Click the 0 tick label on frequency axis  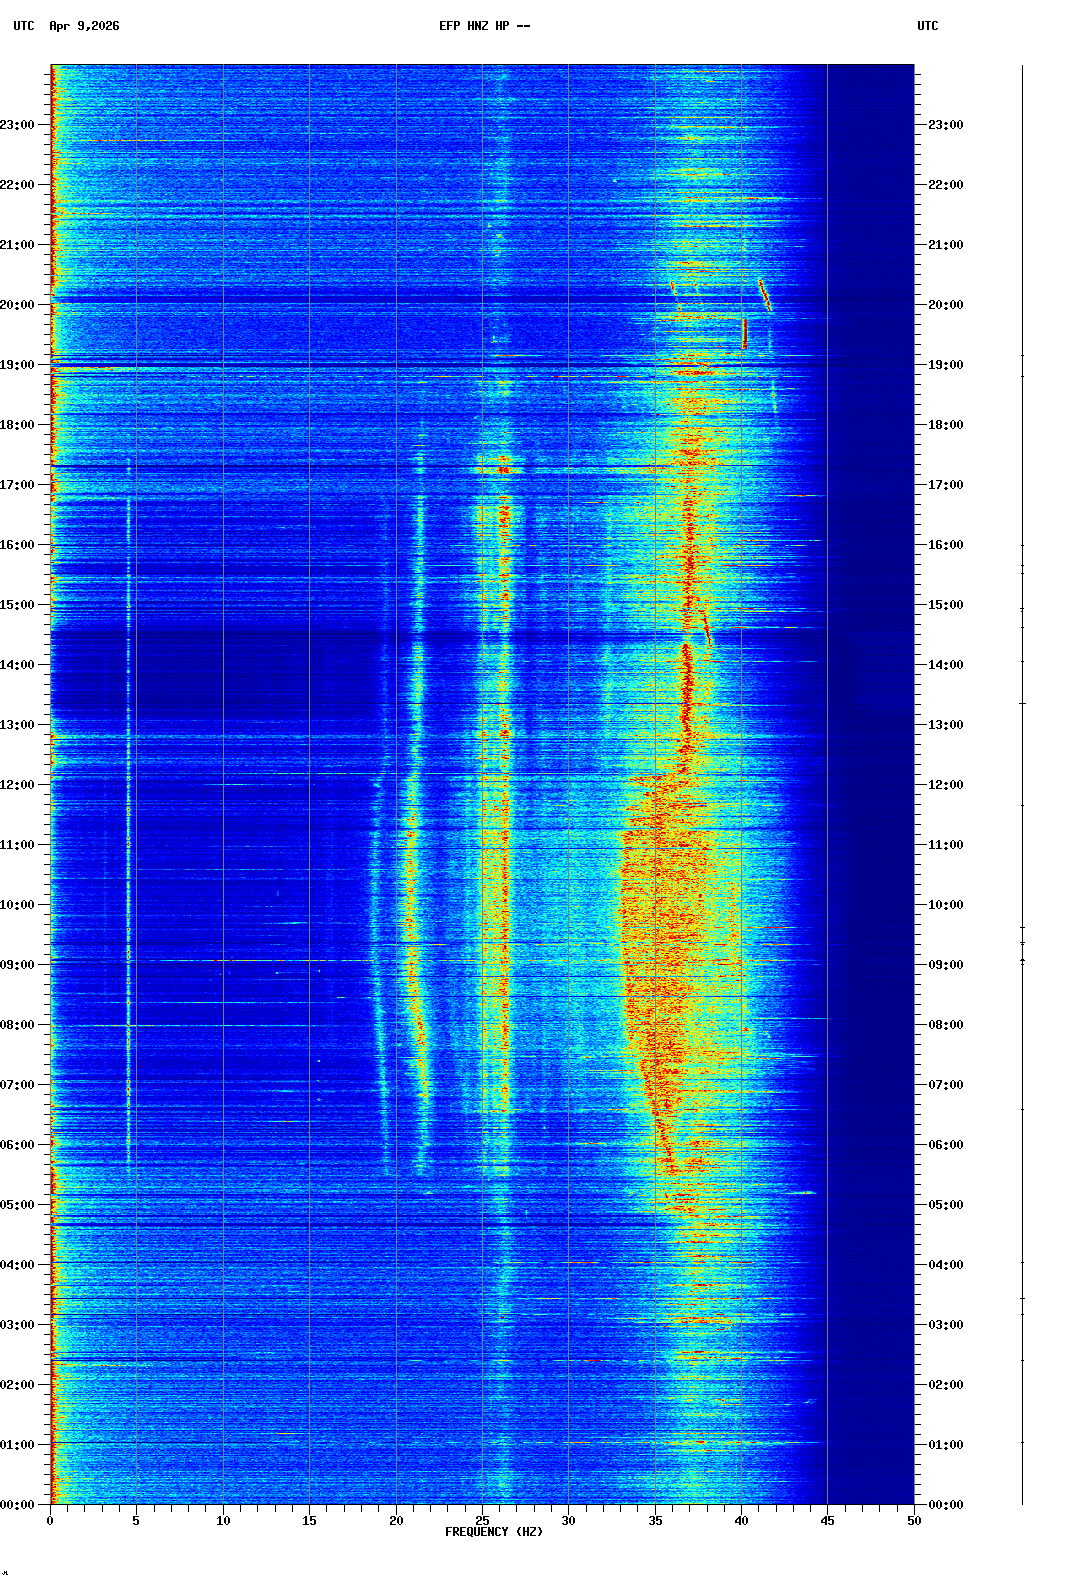point(50,1521)
